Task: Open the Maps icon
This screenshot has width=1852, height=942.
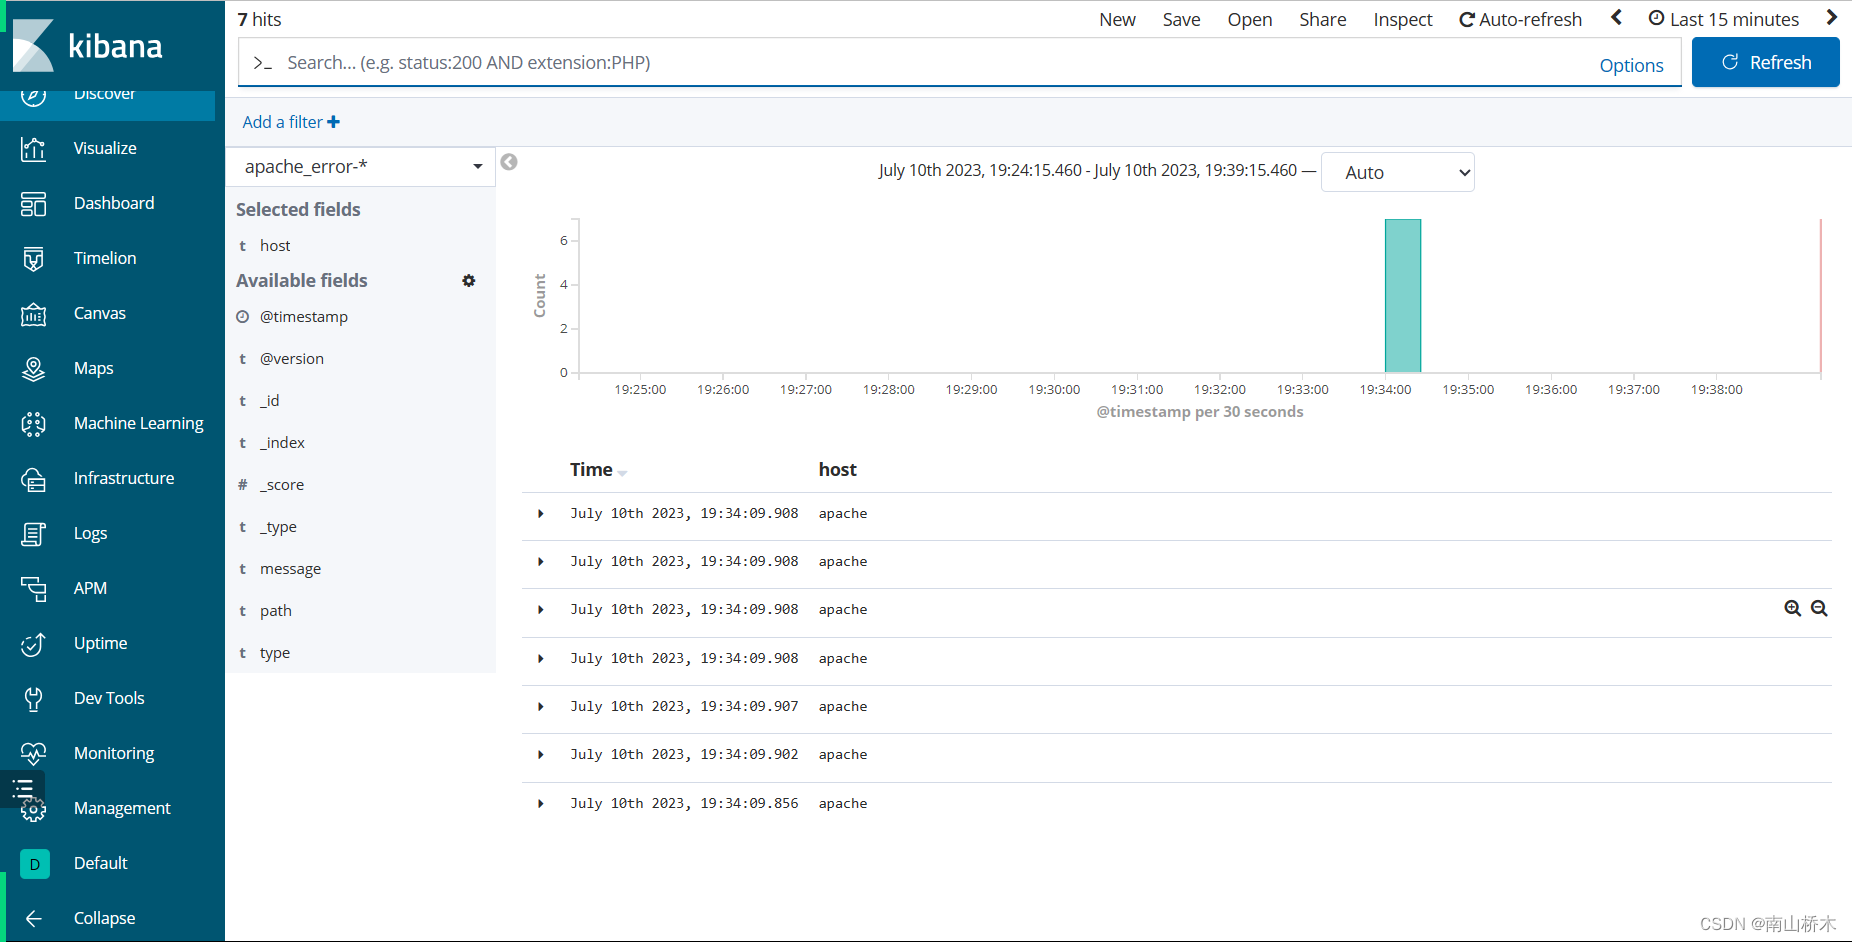Action: click(33, 369)
